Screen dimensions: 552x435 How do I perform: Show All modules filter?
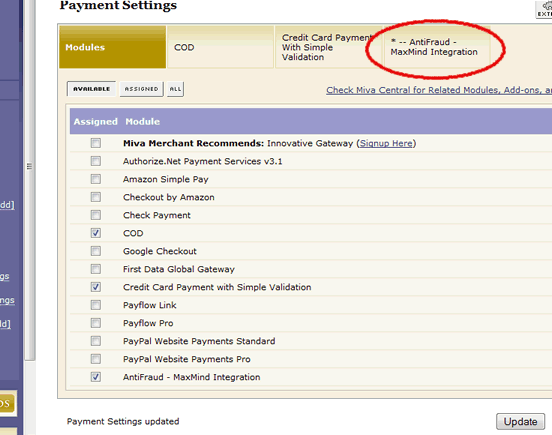click(x=175, y=89)
